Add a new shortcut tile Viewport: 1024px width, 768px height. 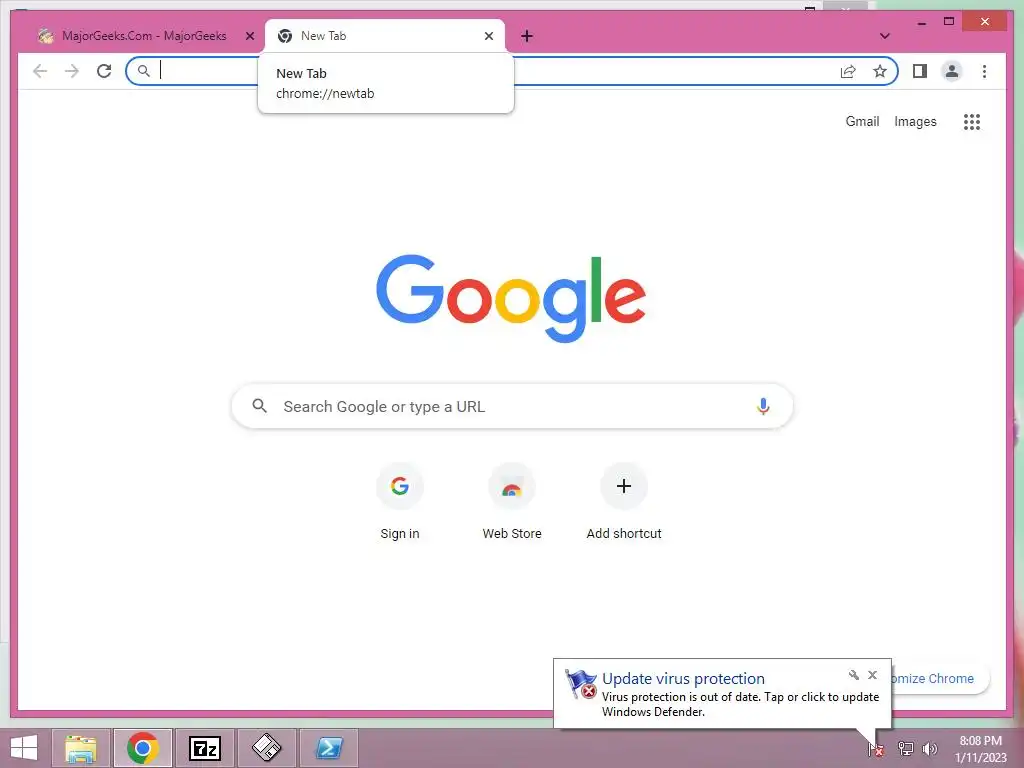[624, 502]
